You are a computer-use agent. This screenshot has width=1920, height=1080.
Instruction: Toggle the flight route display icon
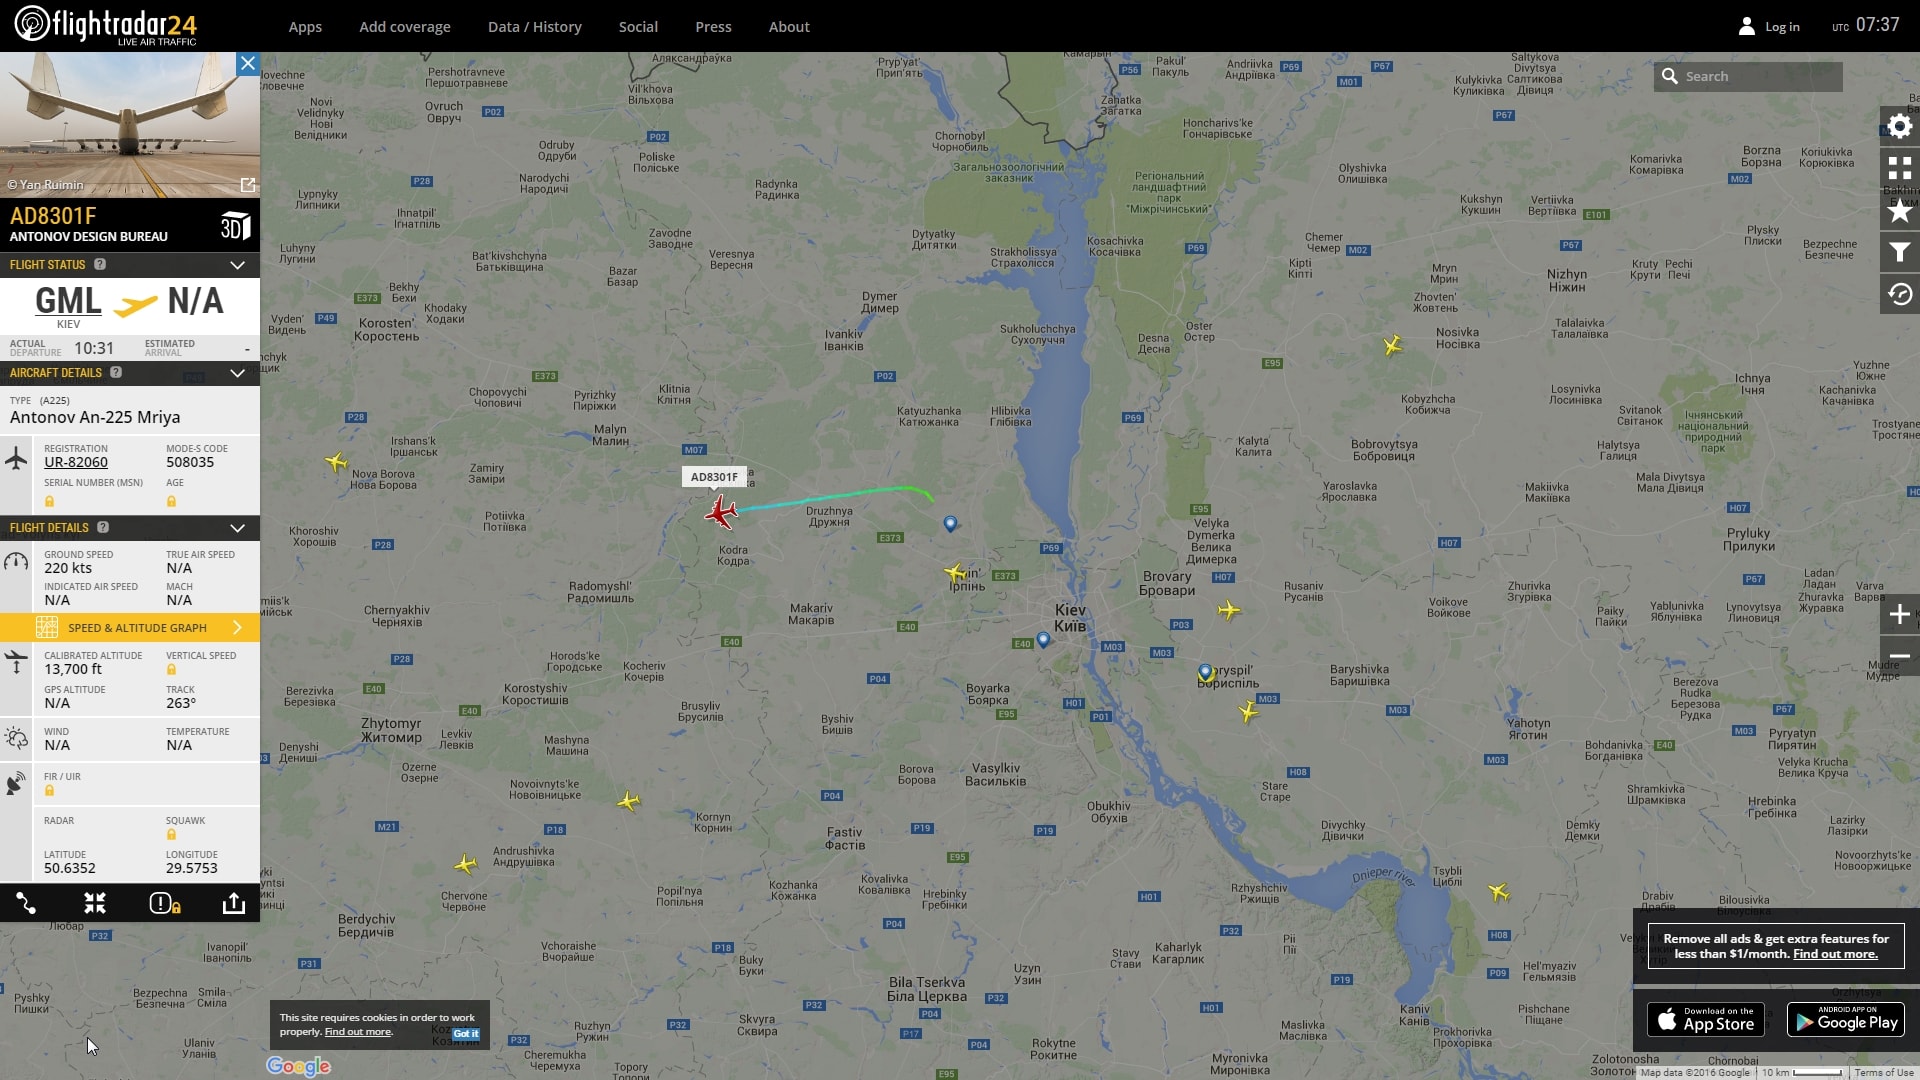point(26,904)
